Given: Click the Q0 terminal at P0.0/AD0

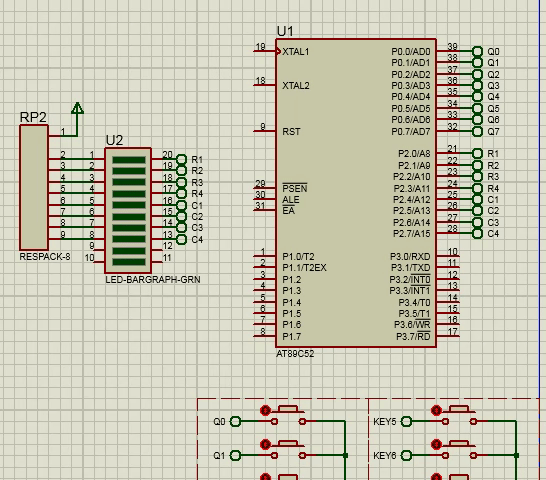Looking at the screenshot, I should (477, 52).
